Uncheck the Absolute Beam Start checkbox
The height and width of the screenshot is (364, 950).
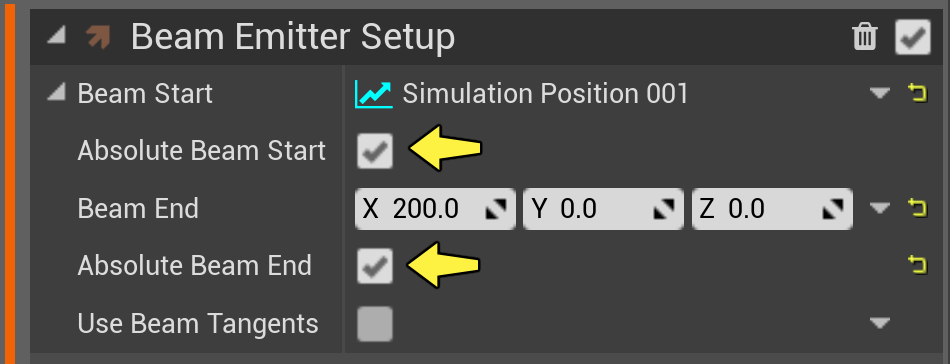(x=375, y=151)
